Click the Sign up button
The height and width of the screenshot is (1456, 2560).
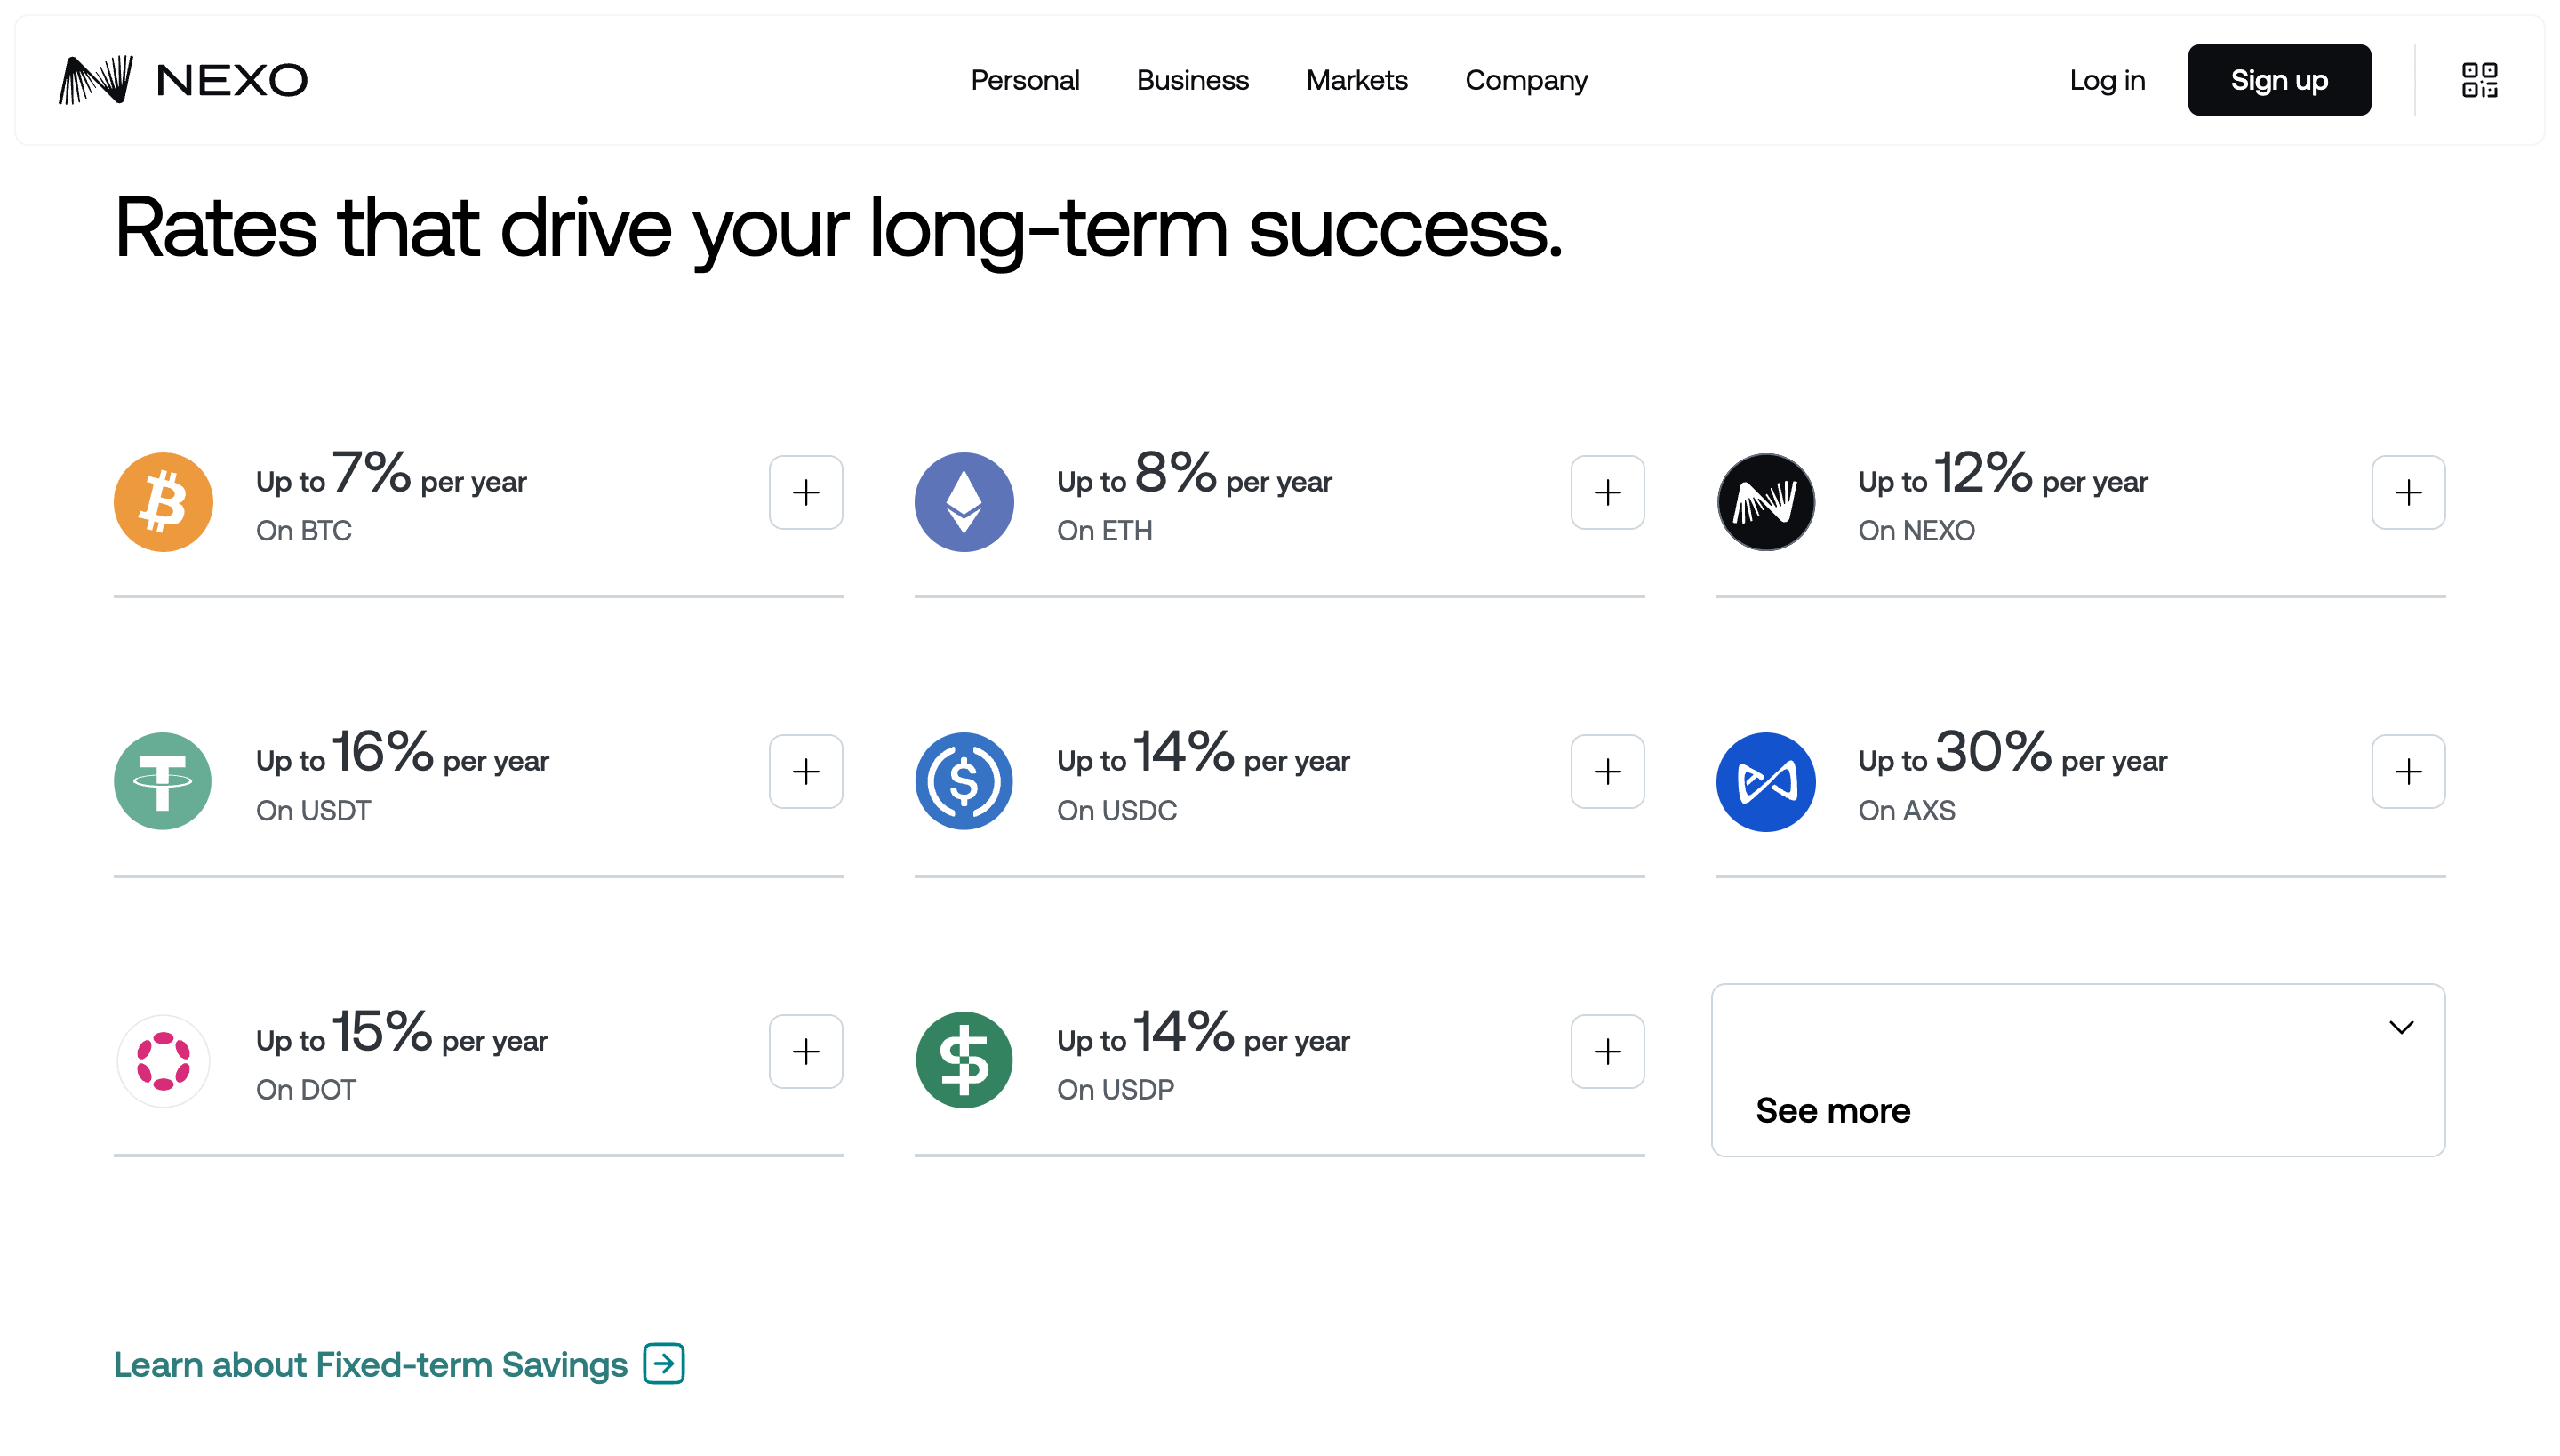click(x=2279, y=80)
